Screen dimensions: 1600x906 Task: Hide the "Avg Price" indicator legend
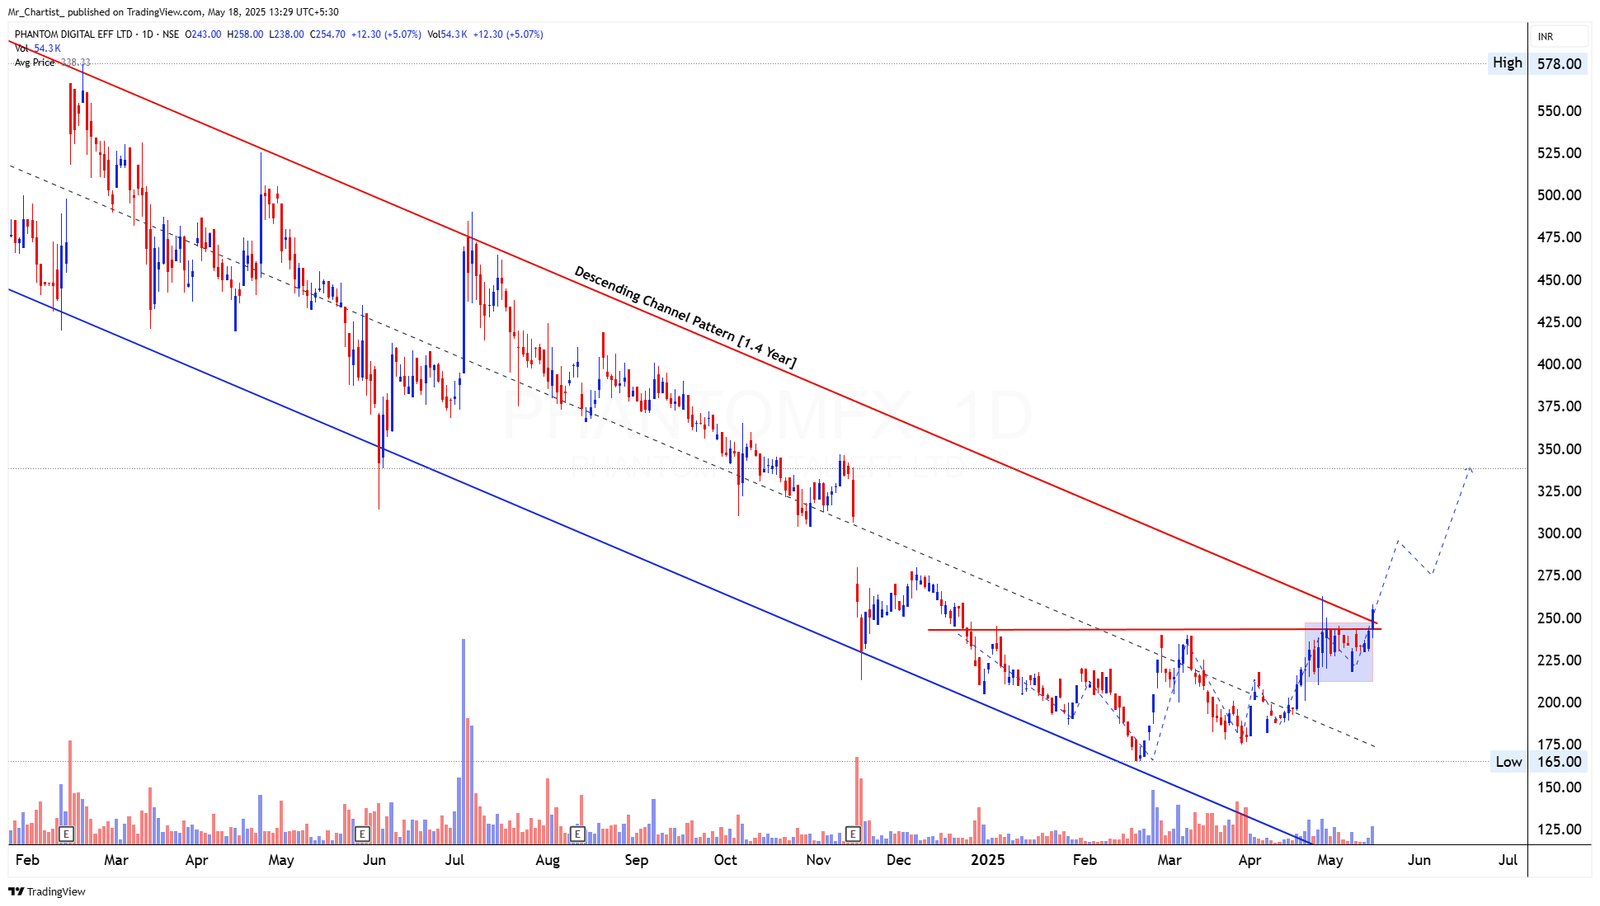[x=33, y=61]
